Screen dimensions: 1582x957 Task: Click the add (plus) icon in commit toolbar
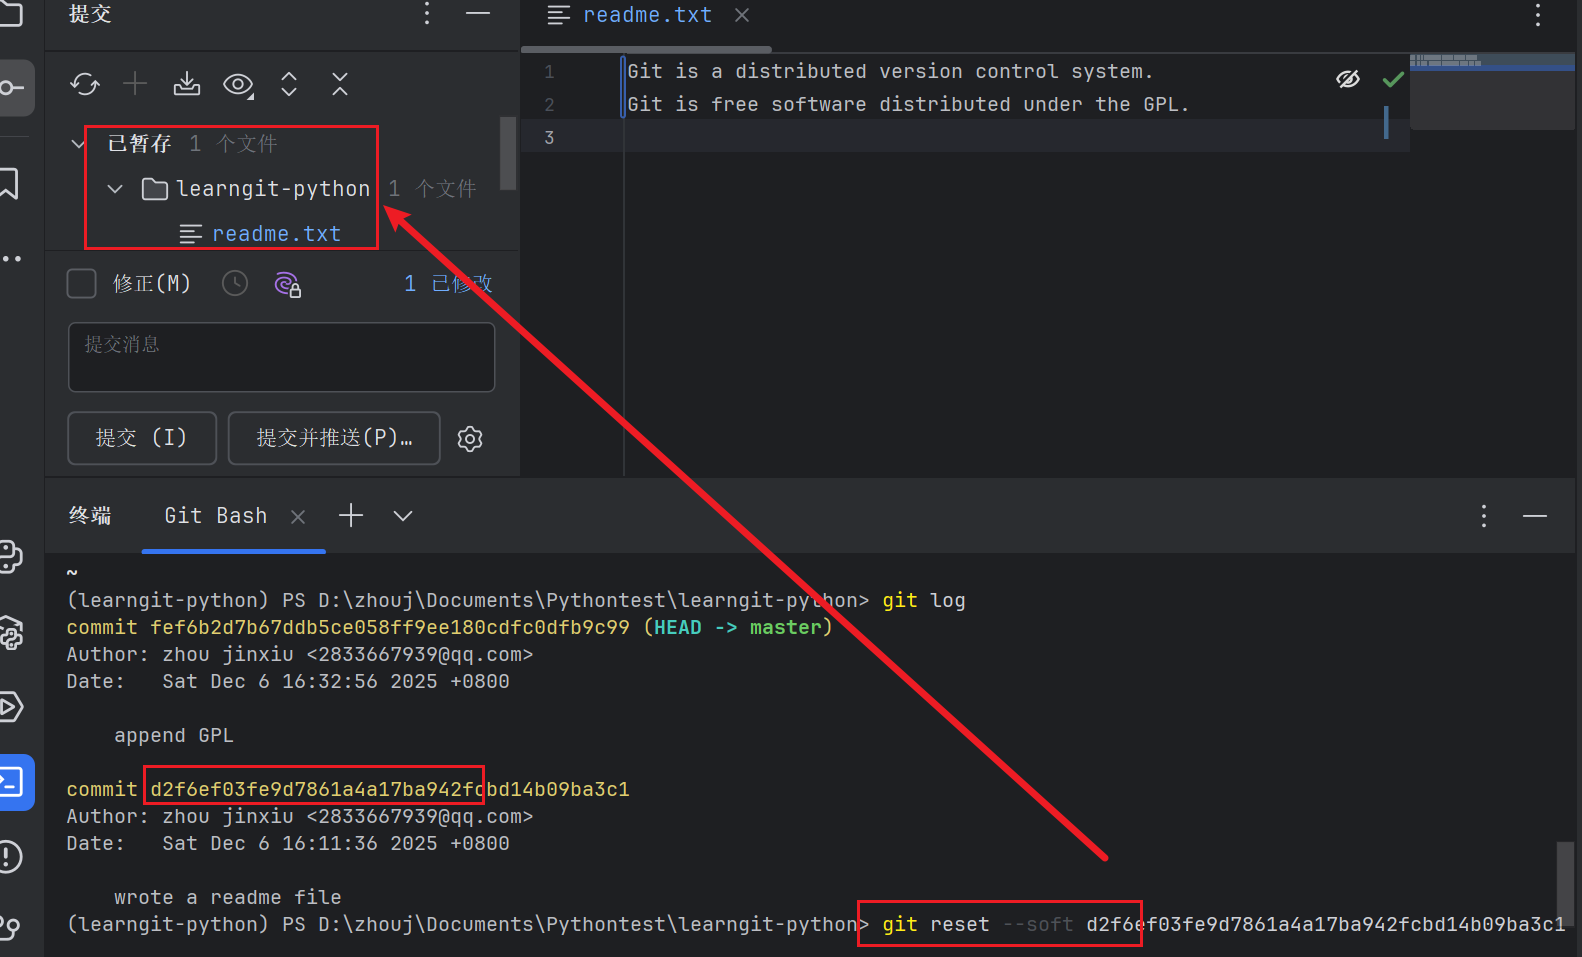click(135, 84)
